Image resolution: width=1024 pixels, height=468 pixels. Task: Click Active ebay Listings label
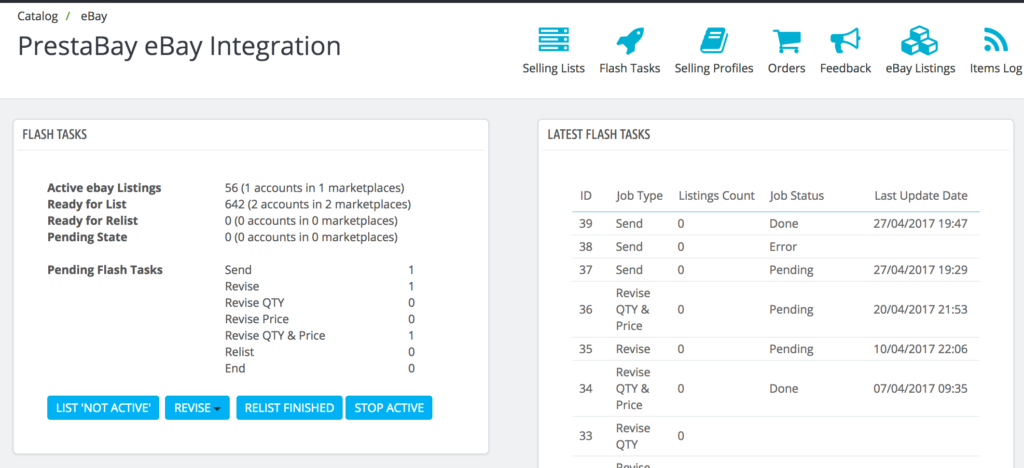(104, 188)
